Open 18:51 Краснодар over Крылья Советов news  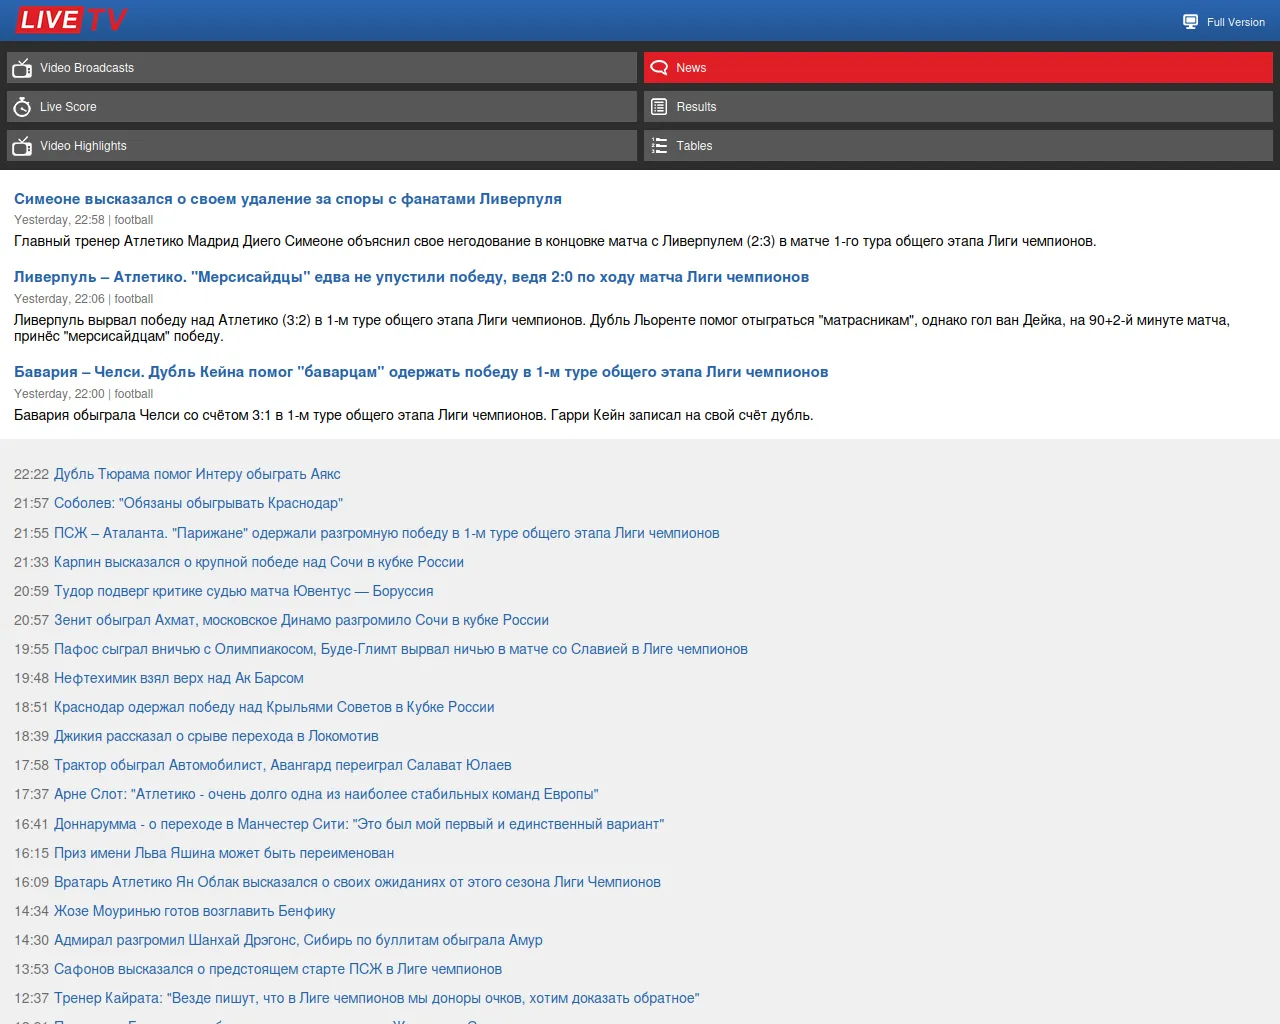[274, 707]
